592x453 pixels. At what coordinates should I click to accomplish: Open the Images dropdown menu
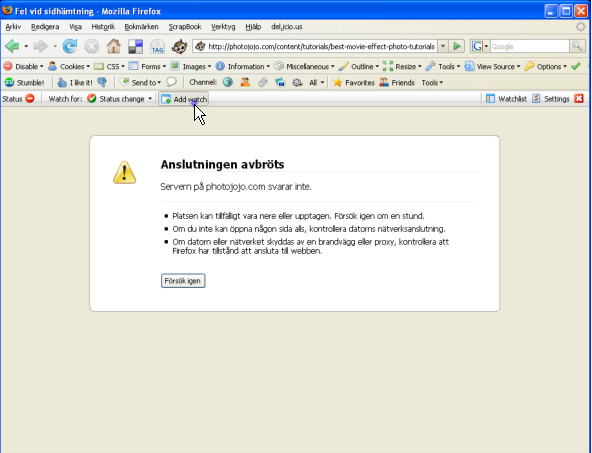pyautogui.click(x=191, y=66)
